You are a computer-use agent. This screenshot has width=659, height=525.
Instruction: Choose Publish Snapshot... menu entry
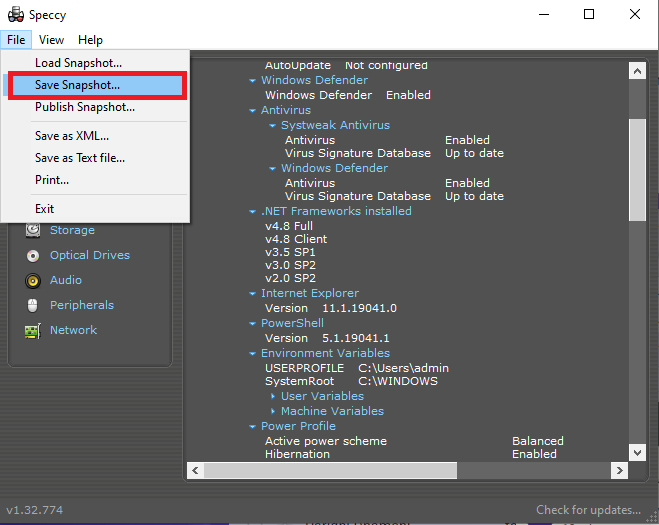[x=95, y=107]
